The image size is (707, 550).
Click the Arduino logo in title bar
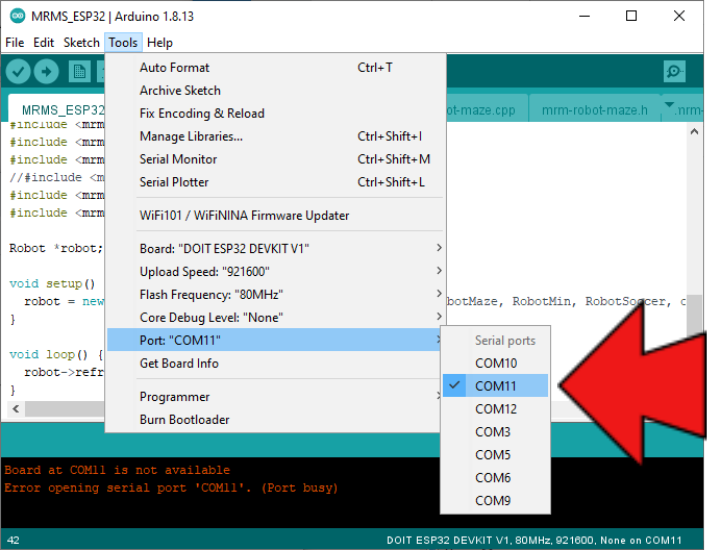[x=15, y=16]
